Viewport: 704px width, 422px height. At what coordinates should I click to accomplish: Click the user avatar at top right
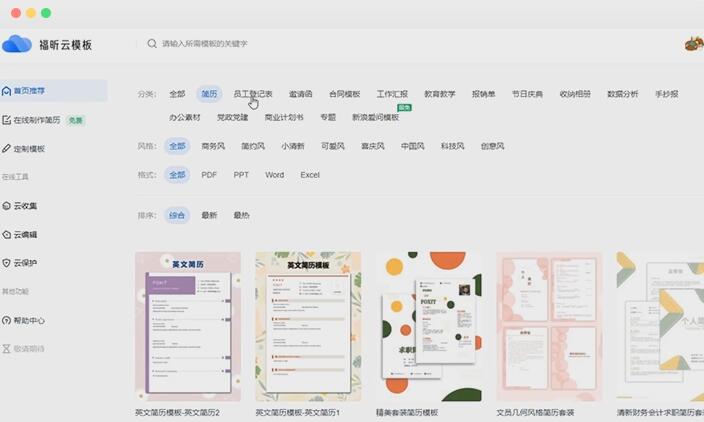693,44
